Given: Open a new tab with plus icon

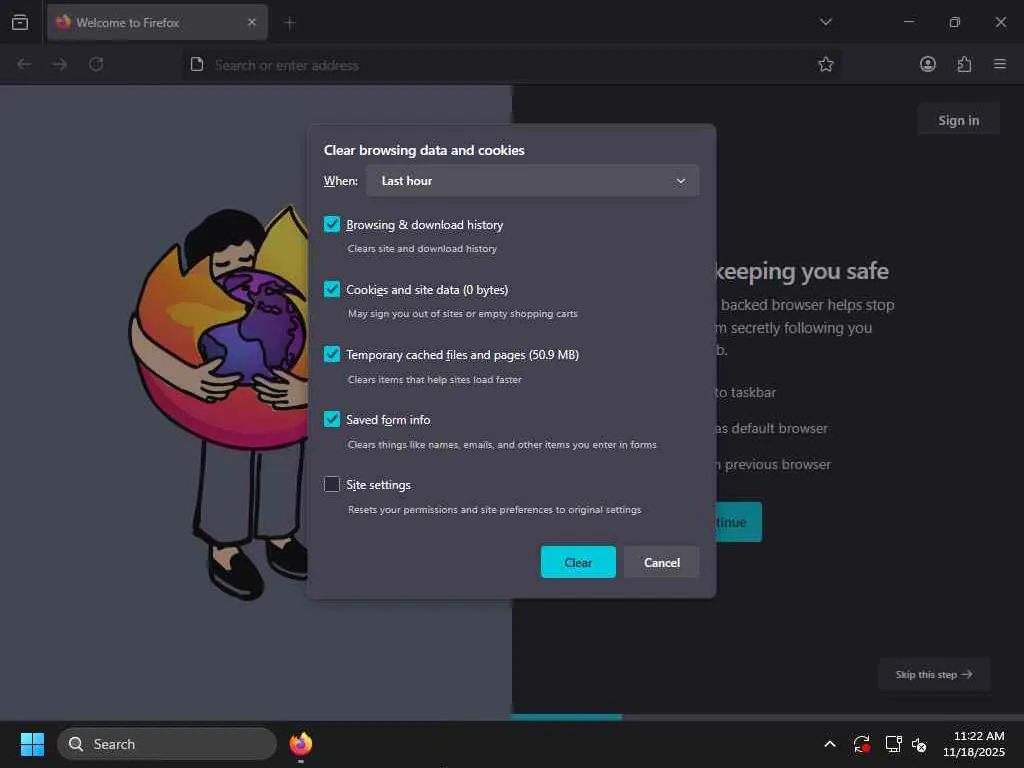Looking at the screenshot, I should [x=290, y=23].
